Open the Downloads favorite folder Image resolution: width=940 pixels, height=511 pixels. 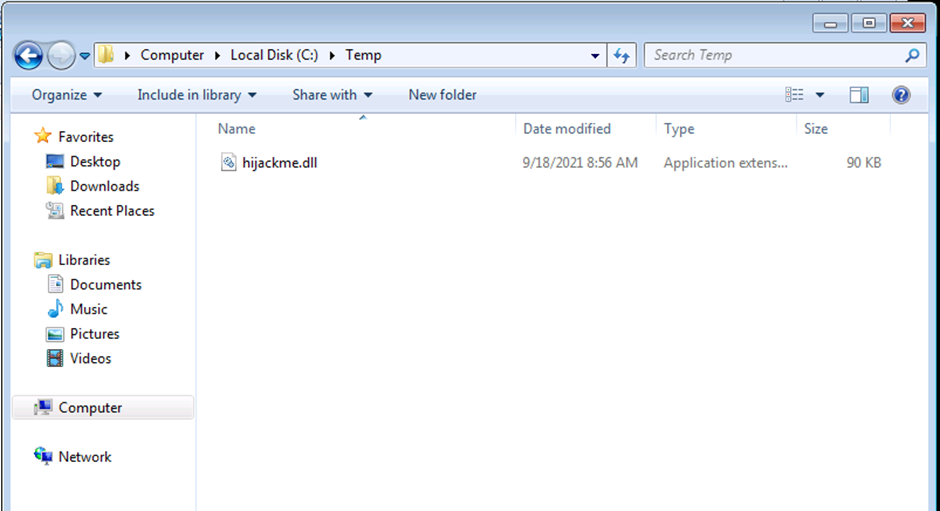tap(104, 186)
